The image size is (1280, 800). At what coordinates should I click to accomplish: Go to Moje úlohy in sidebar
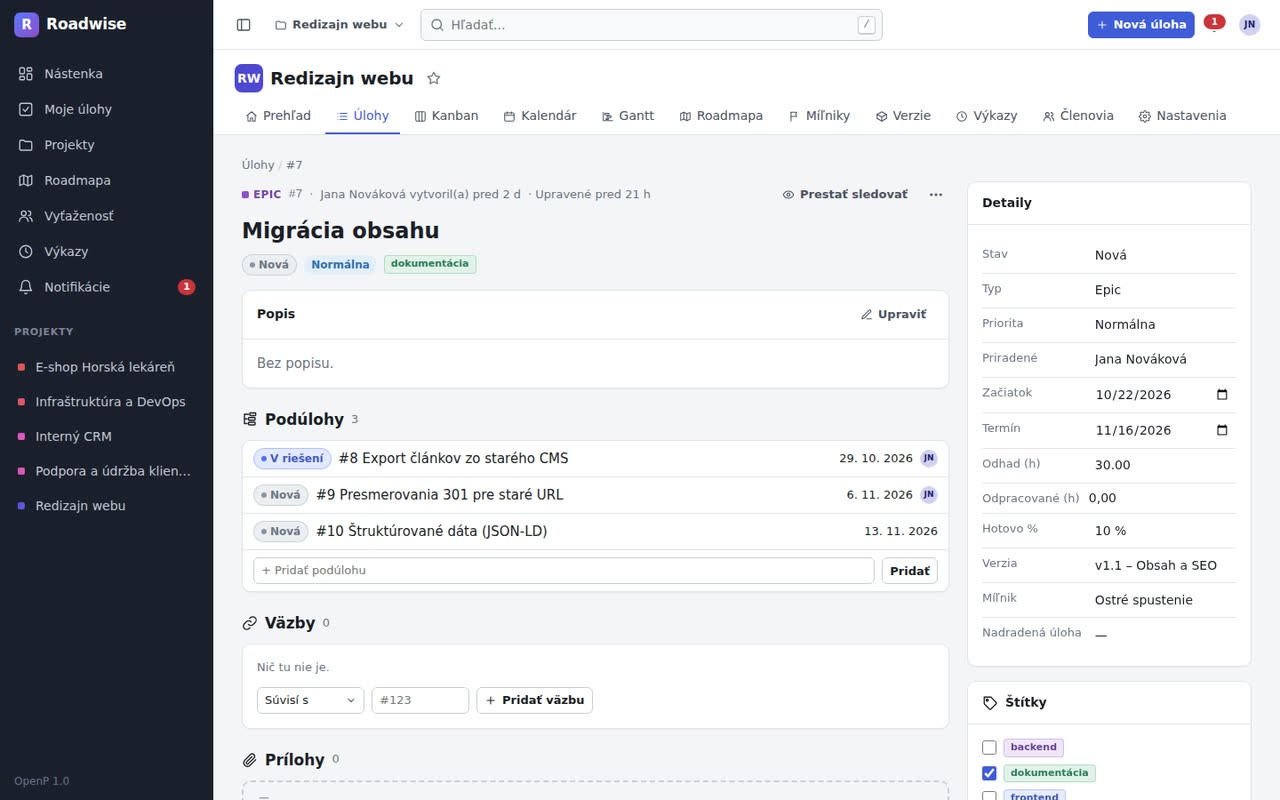coord(106,109)
